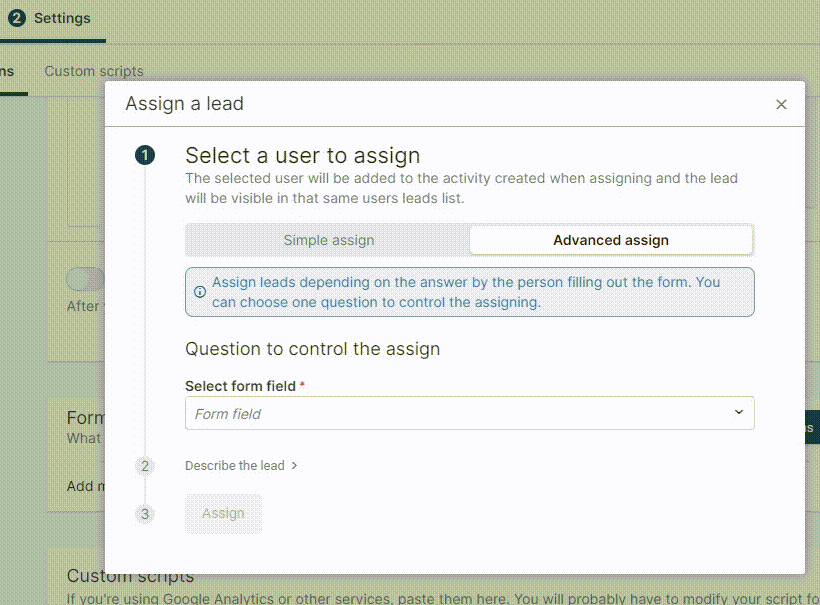
Task: Click step 3 circle indicator
Action: (x=145, y=514)
